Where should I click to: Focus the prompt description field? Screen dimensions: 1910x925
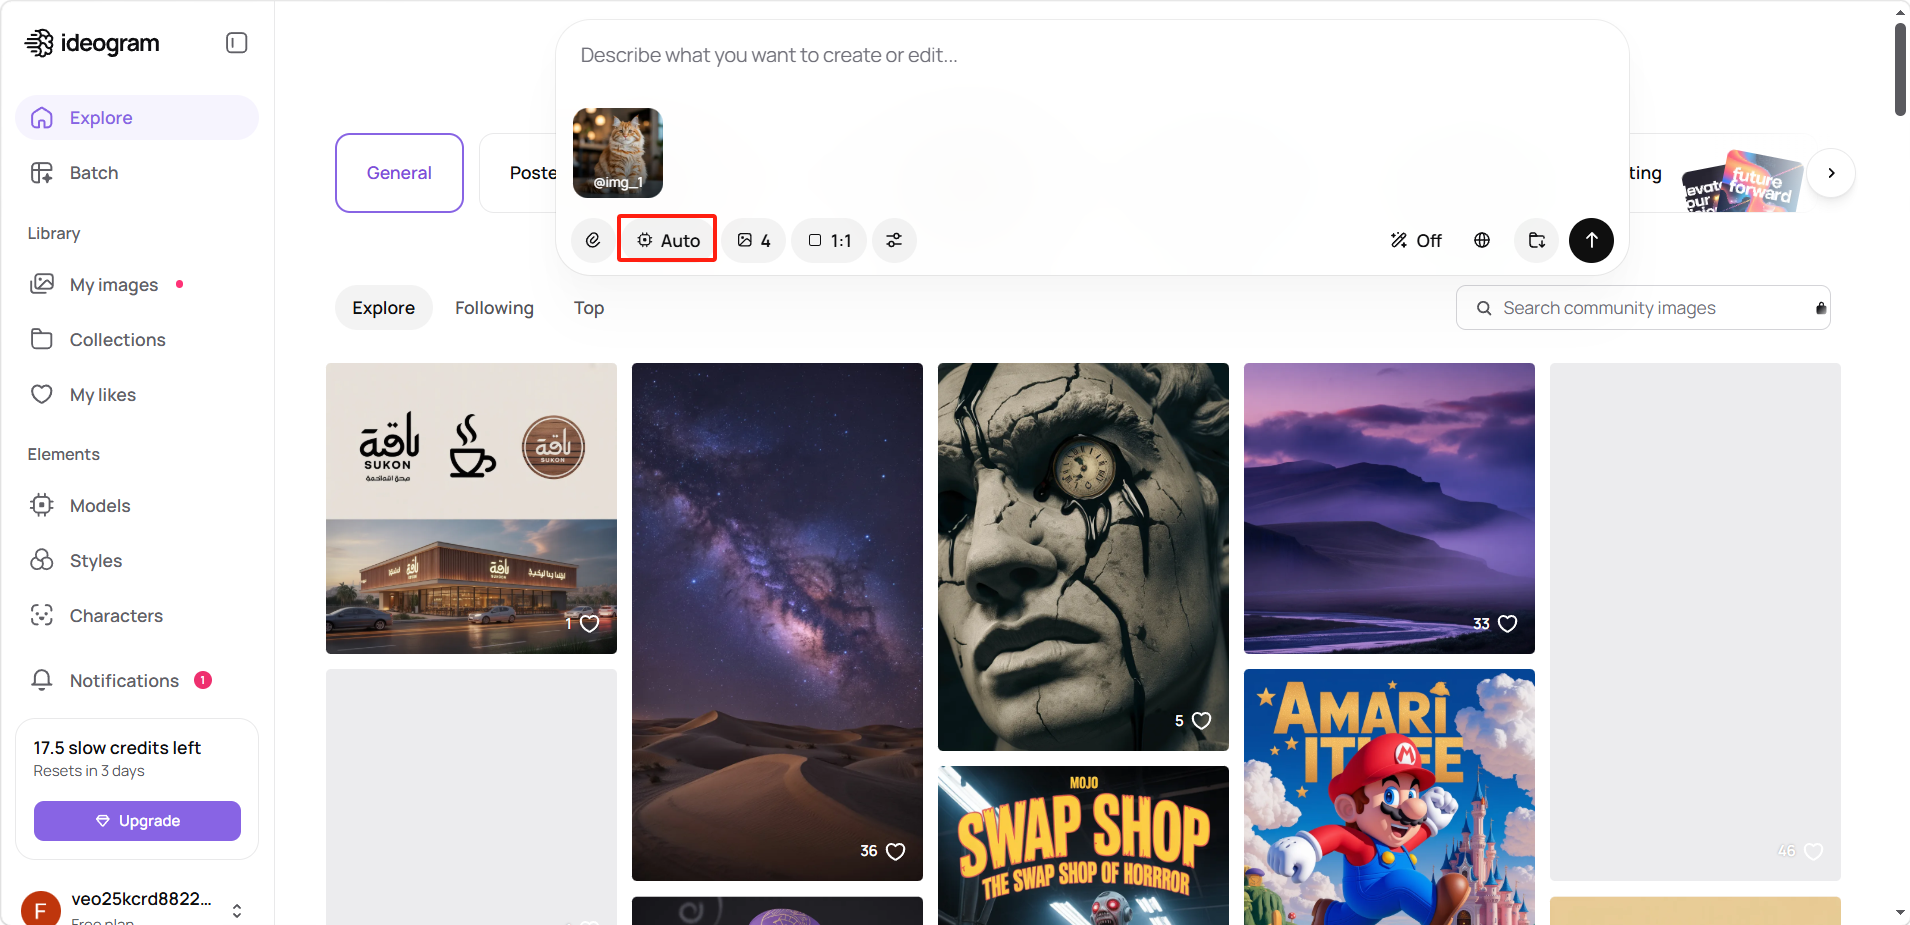pos(1090,56)
